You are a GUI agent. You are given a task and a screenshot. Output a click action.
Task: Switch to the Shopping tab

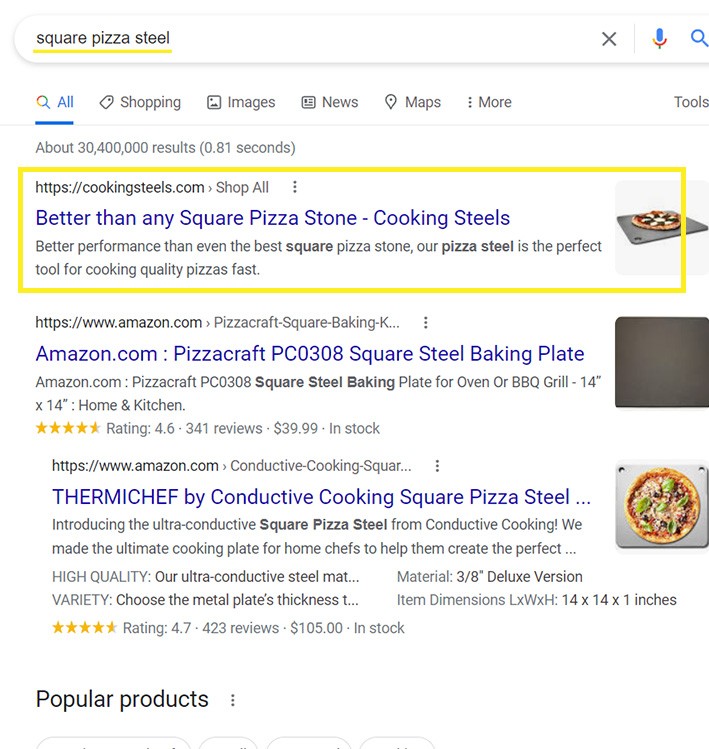coord(140,102)
